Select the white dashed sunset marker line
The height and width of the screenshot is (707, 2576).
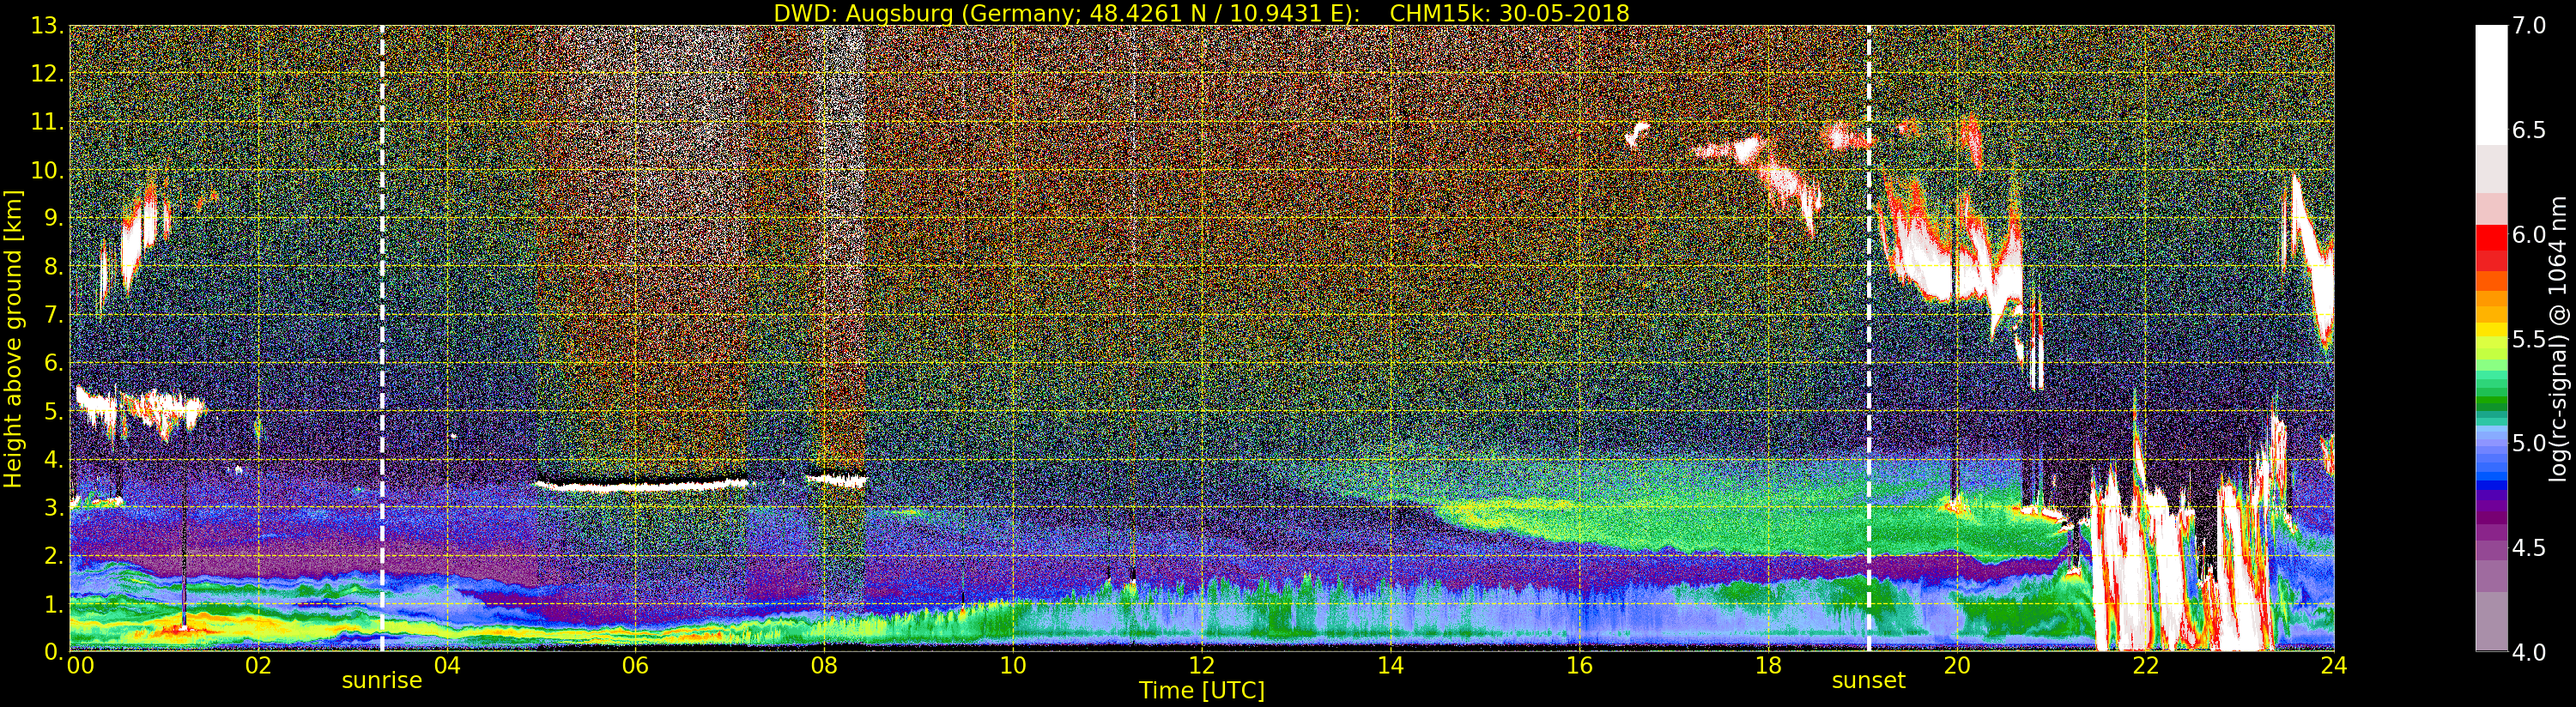pos(1868,339)
